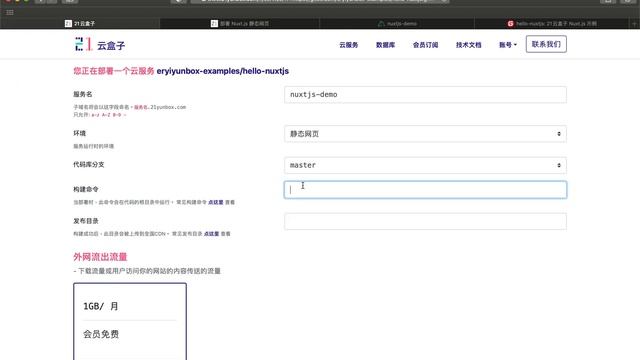Open the 环境 dropdown showing 静态网页

tap(425, 134)
